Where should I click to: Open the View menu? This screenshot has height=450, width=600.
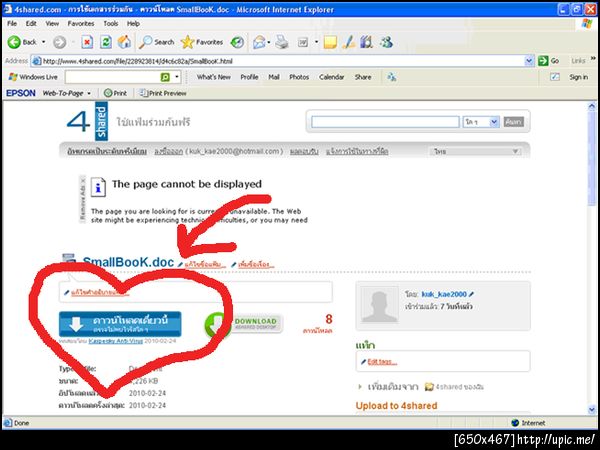pyautogui.click(x=52, y=23)
